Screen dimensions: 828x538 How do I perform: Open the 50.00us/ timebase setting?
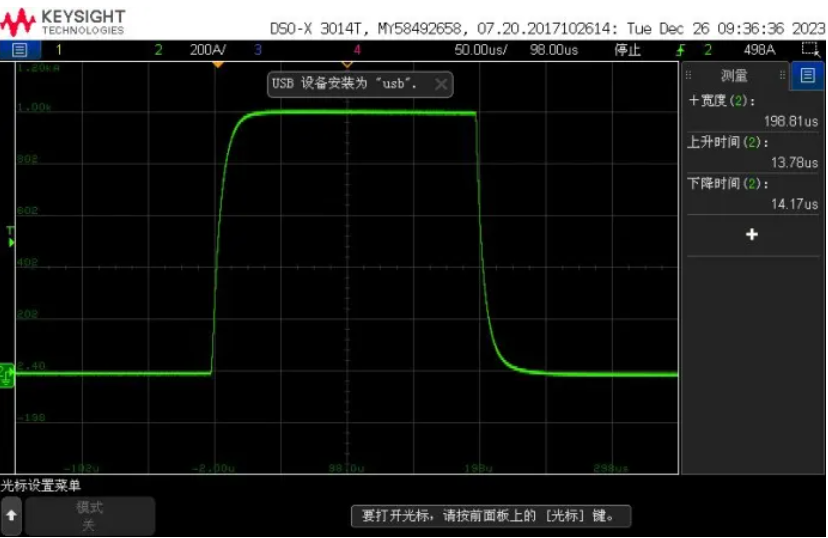(480, 50)
